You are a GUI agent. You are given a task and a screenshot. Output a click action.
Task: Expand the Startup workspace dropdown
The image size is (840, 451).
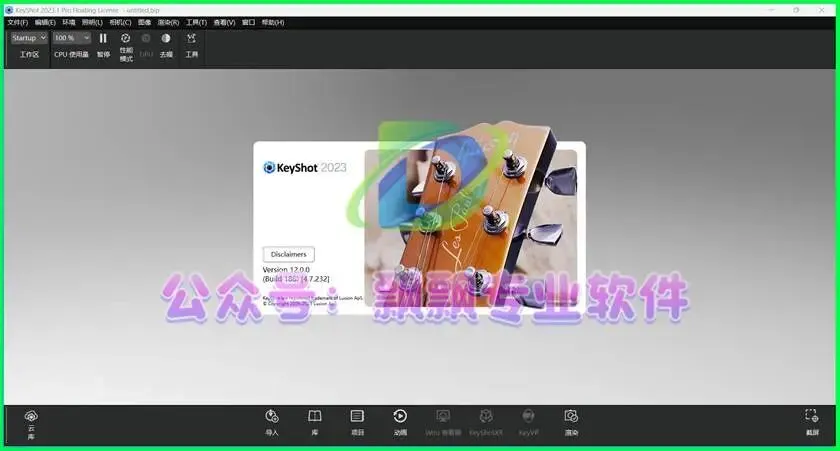29,38
